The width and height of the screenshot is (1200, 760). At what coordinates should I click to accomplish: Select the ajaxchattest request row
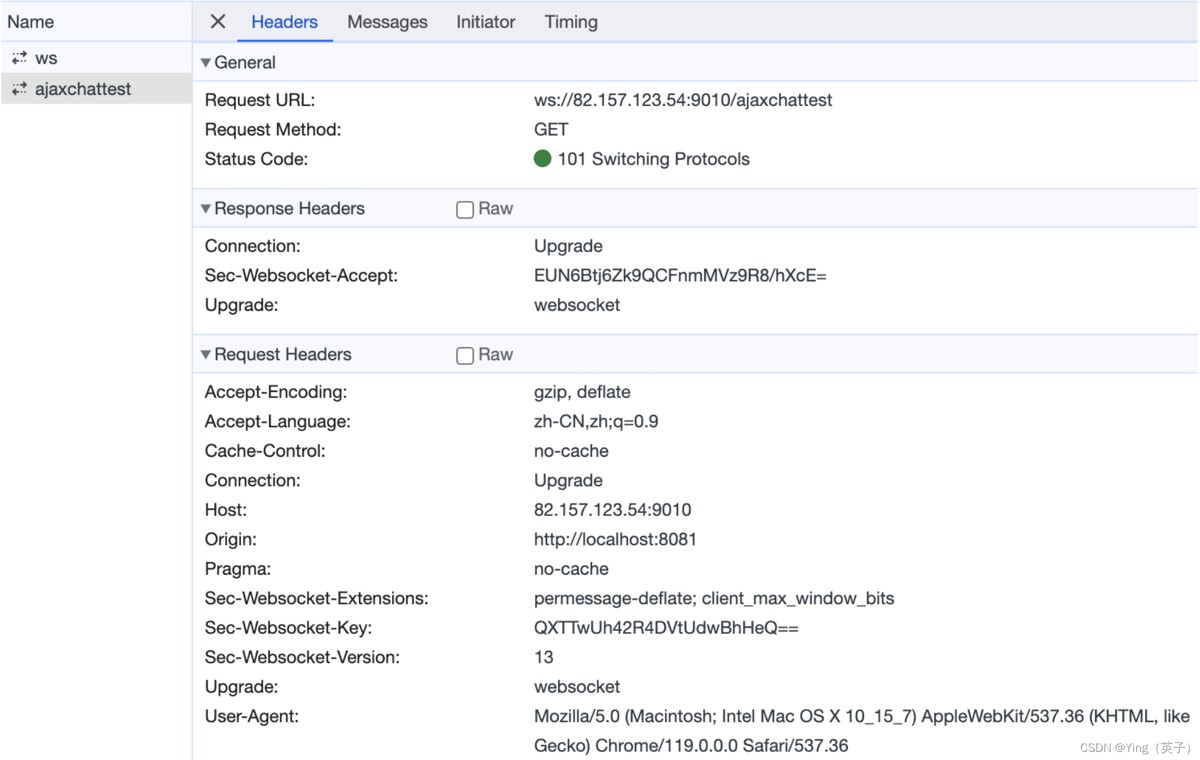click(83, 89)
